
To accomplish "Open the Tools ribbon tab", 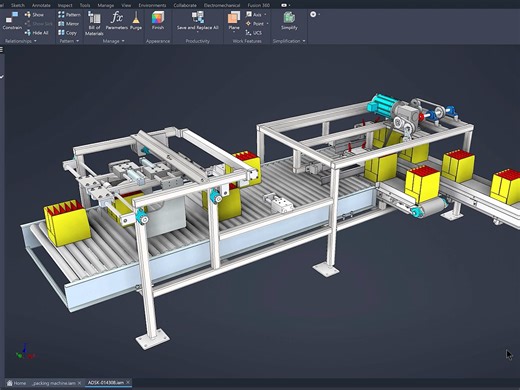I will click(x=85, y=5).
